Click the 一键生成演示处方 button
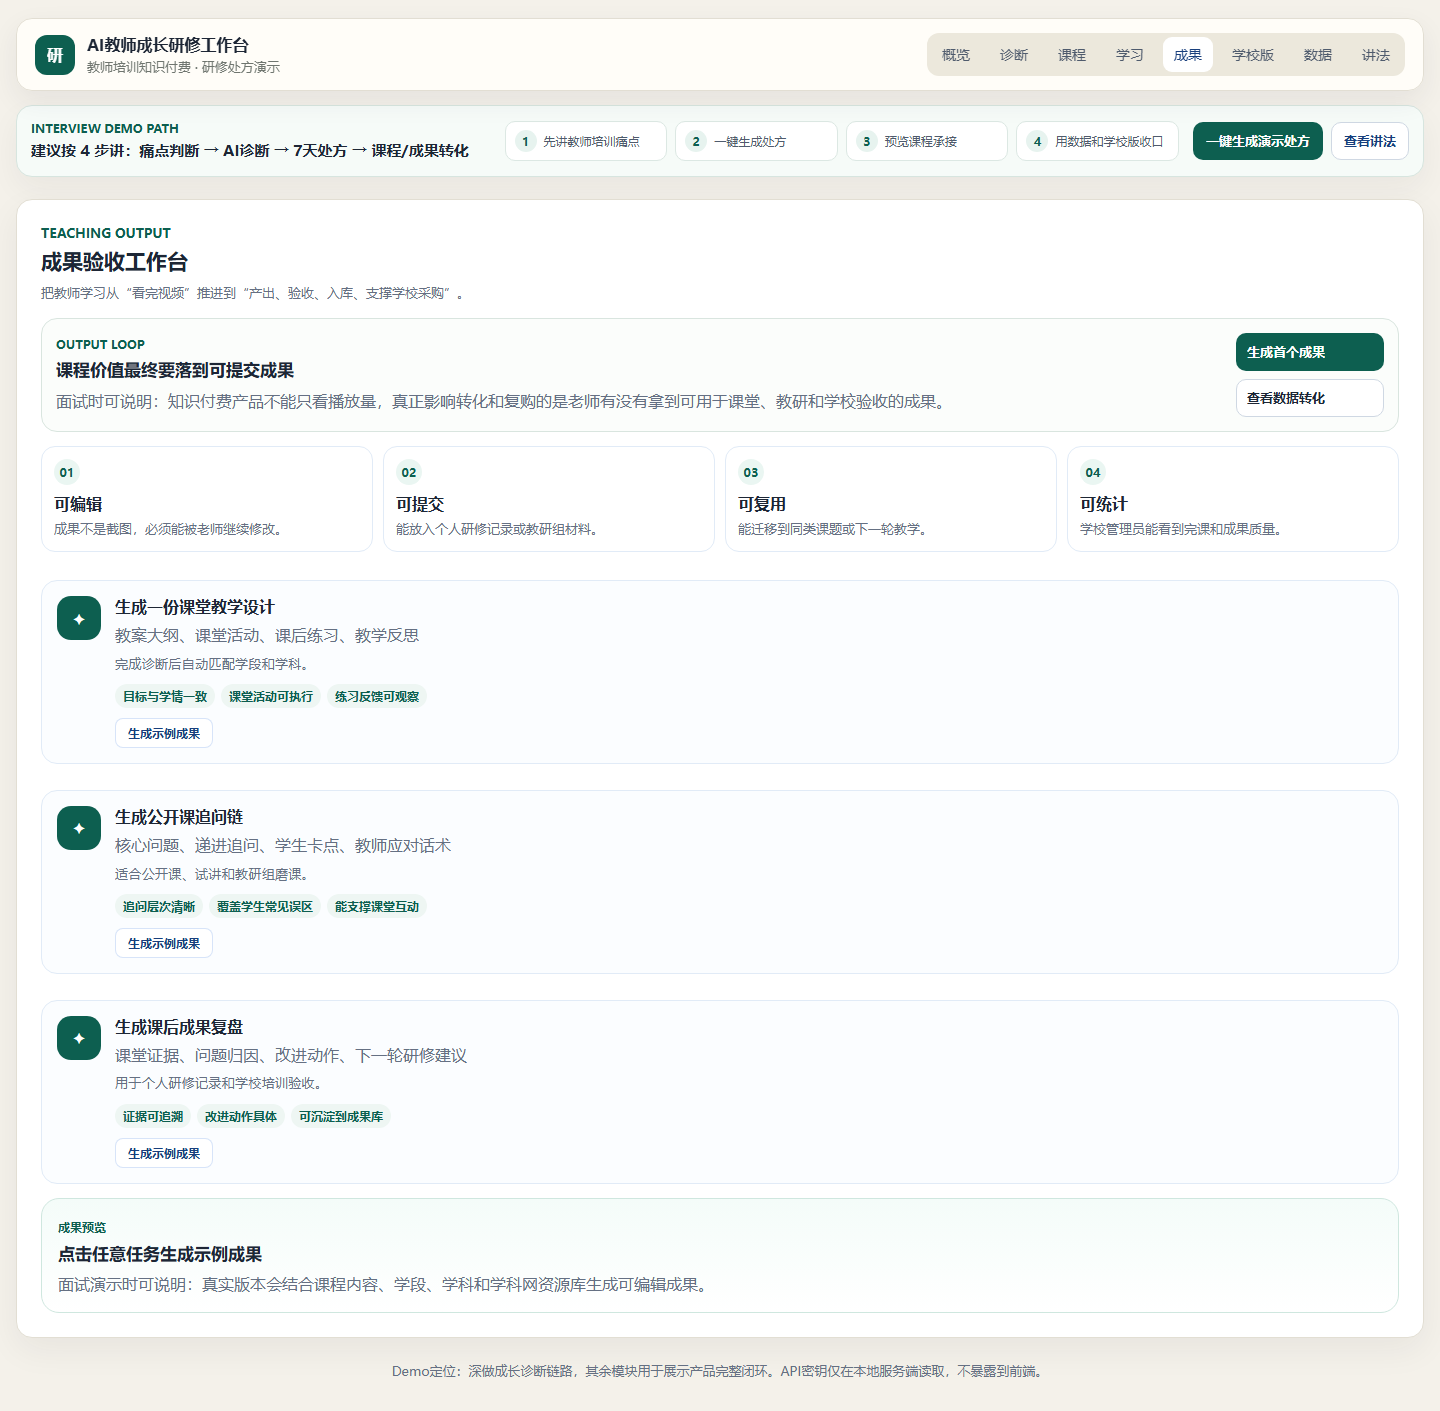The height and width of the screenshot is (1411, 1440). pyautogui.click(x=1258, y=141)
